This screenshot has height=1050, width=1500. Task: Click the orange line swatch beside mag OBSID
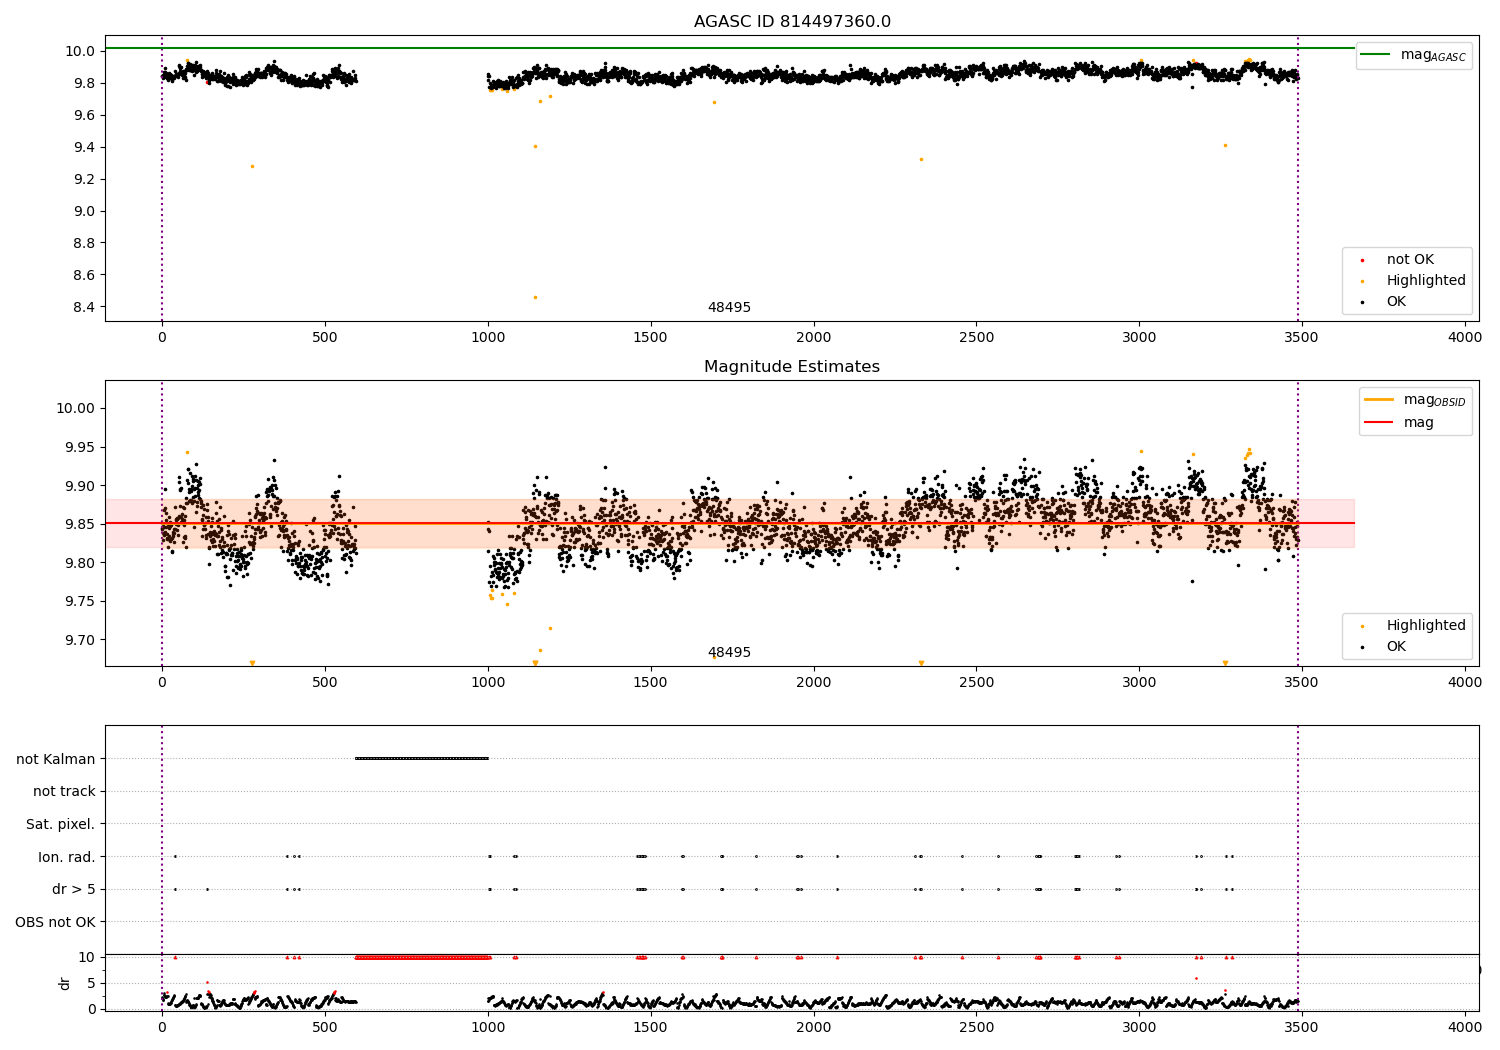click(1379, 400)
